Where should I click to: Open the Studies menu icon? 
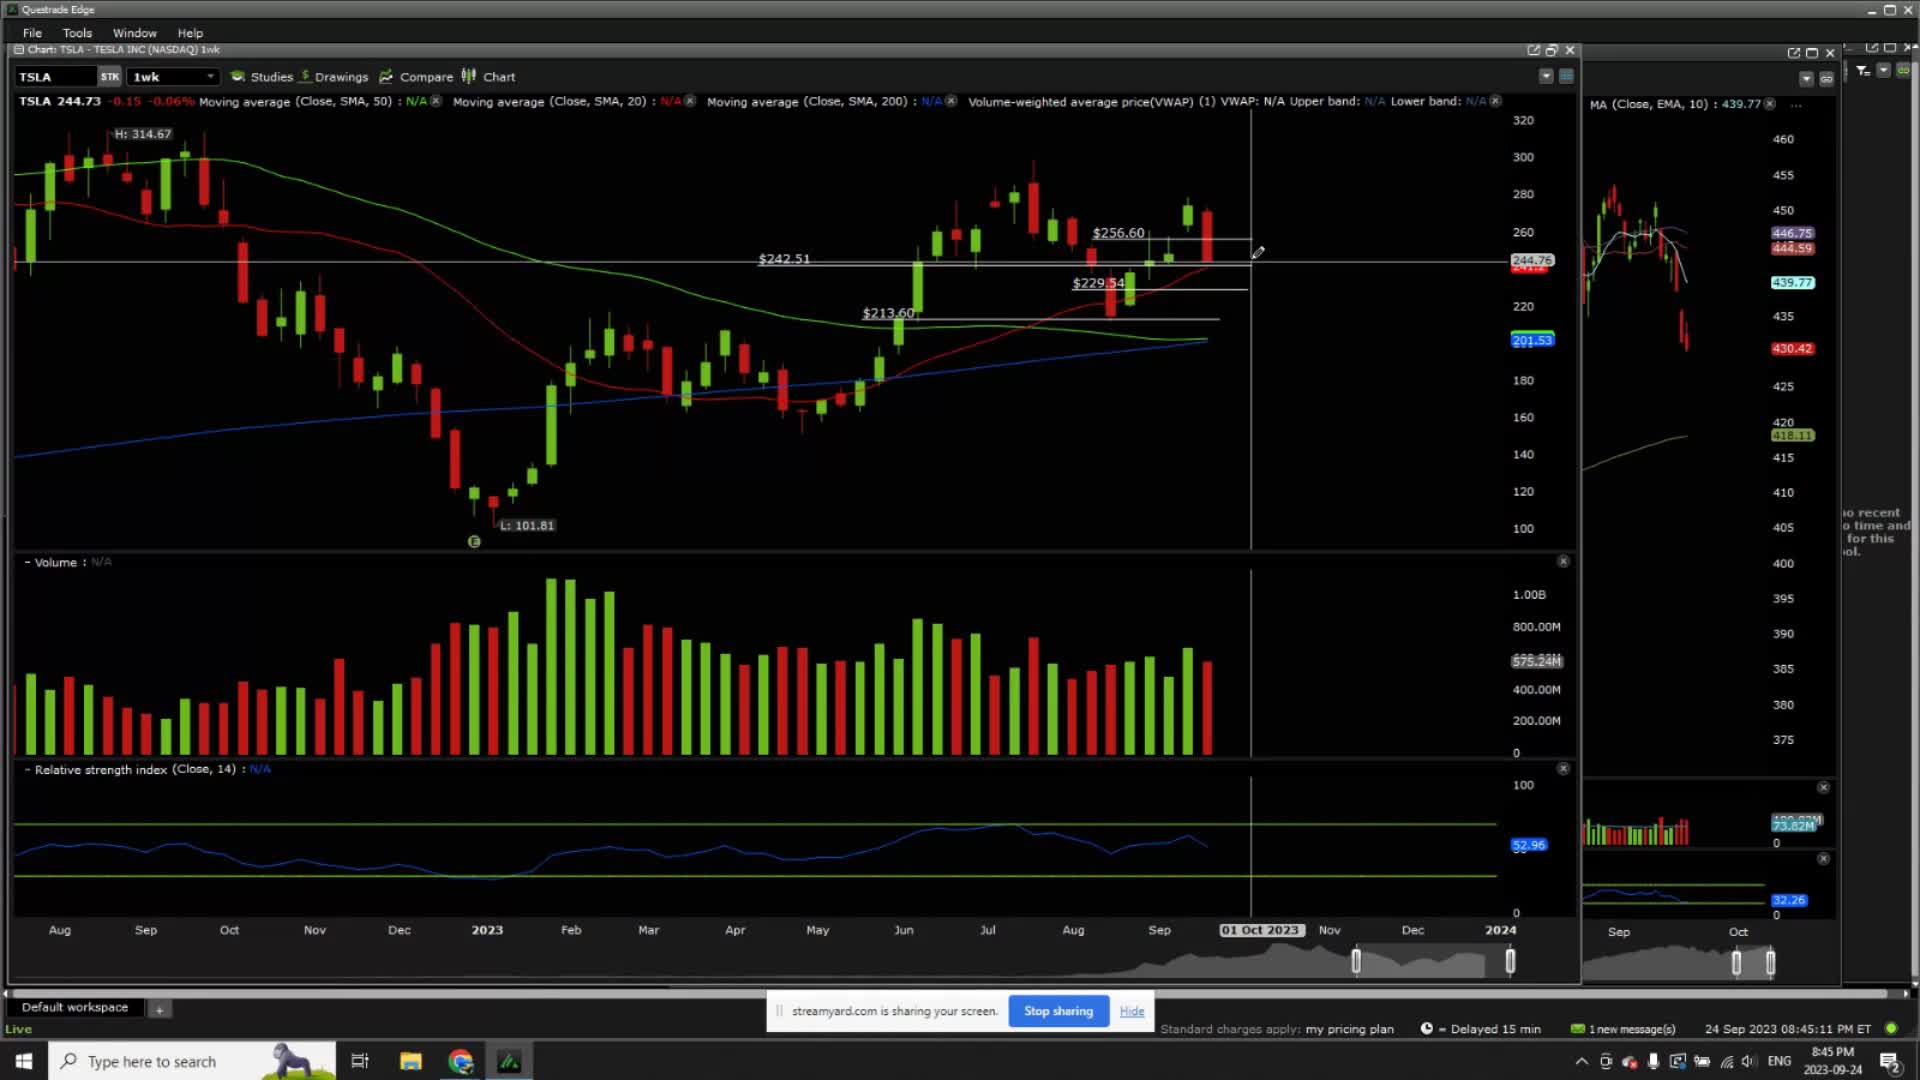pos(239,76)
